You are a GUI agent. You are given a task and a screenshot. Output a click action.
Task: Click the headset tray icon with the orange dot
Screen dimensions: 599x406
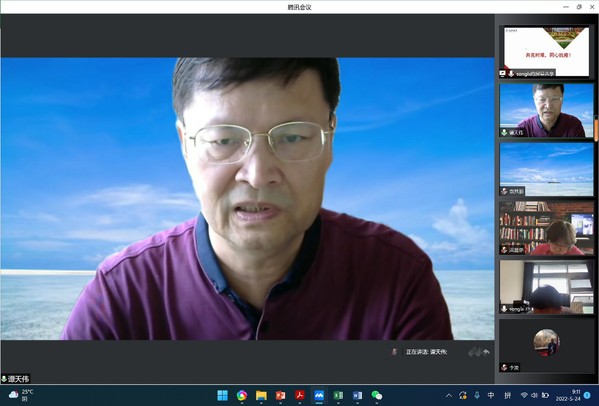[463, 395]
